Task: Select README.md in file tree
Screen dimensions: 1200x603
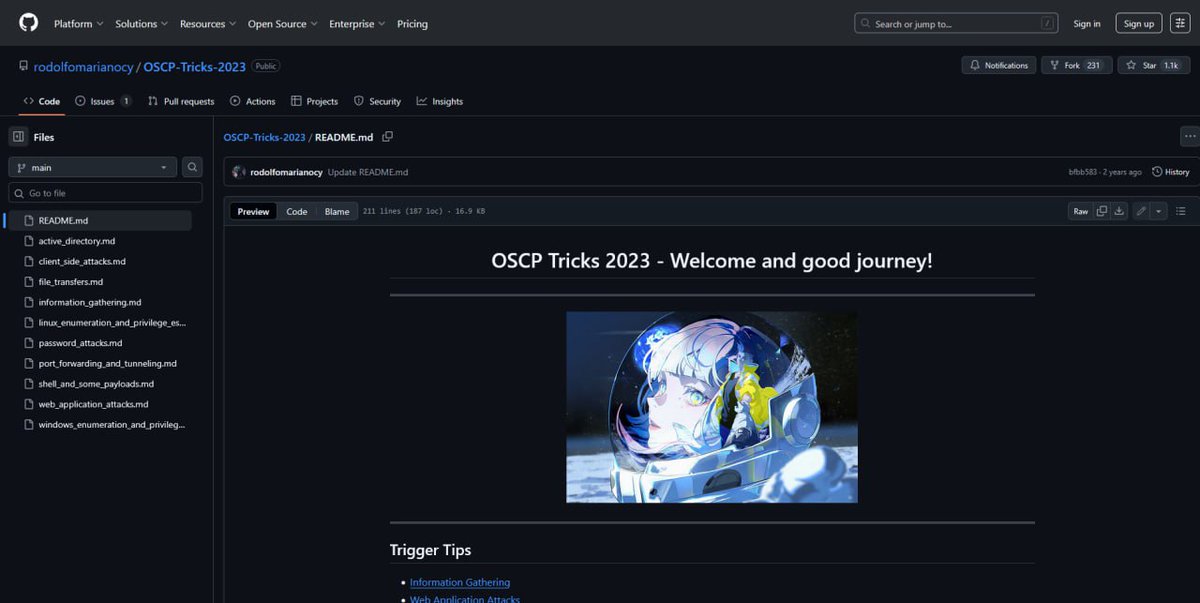Action: point(100,220)
